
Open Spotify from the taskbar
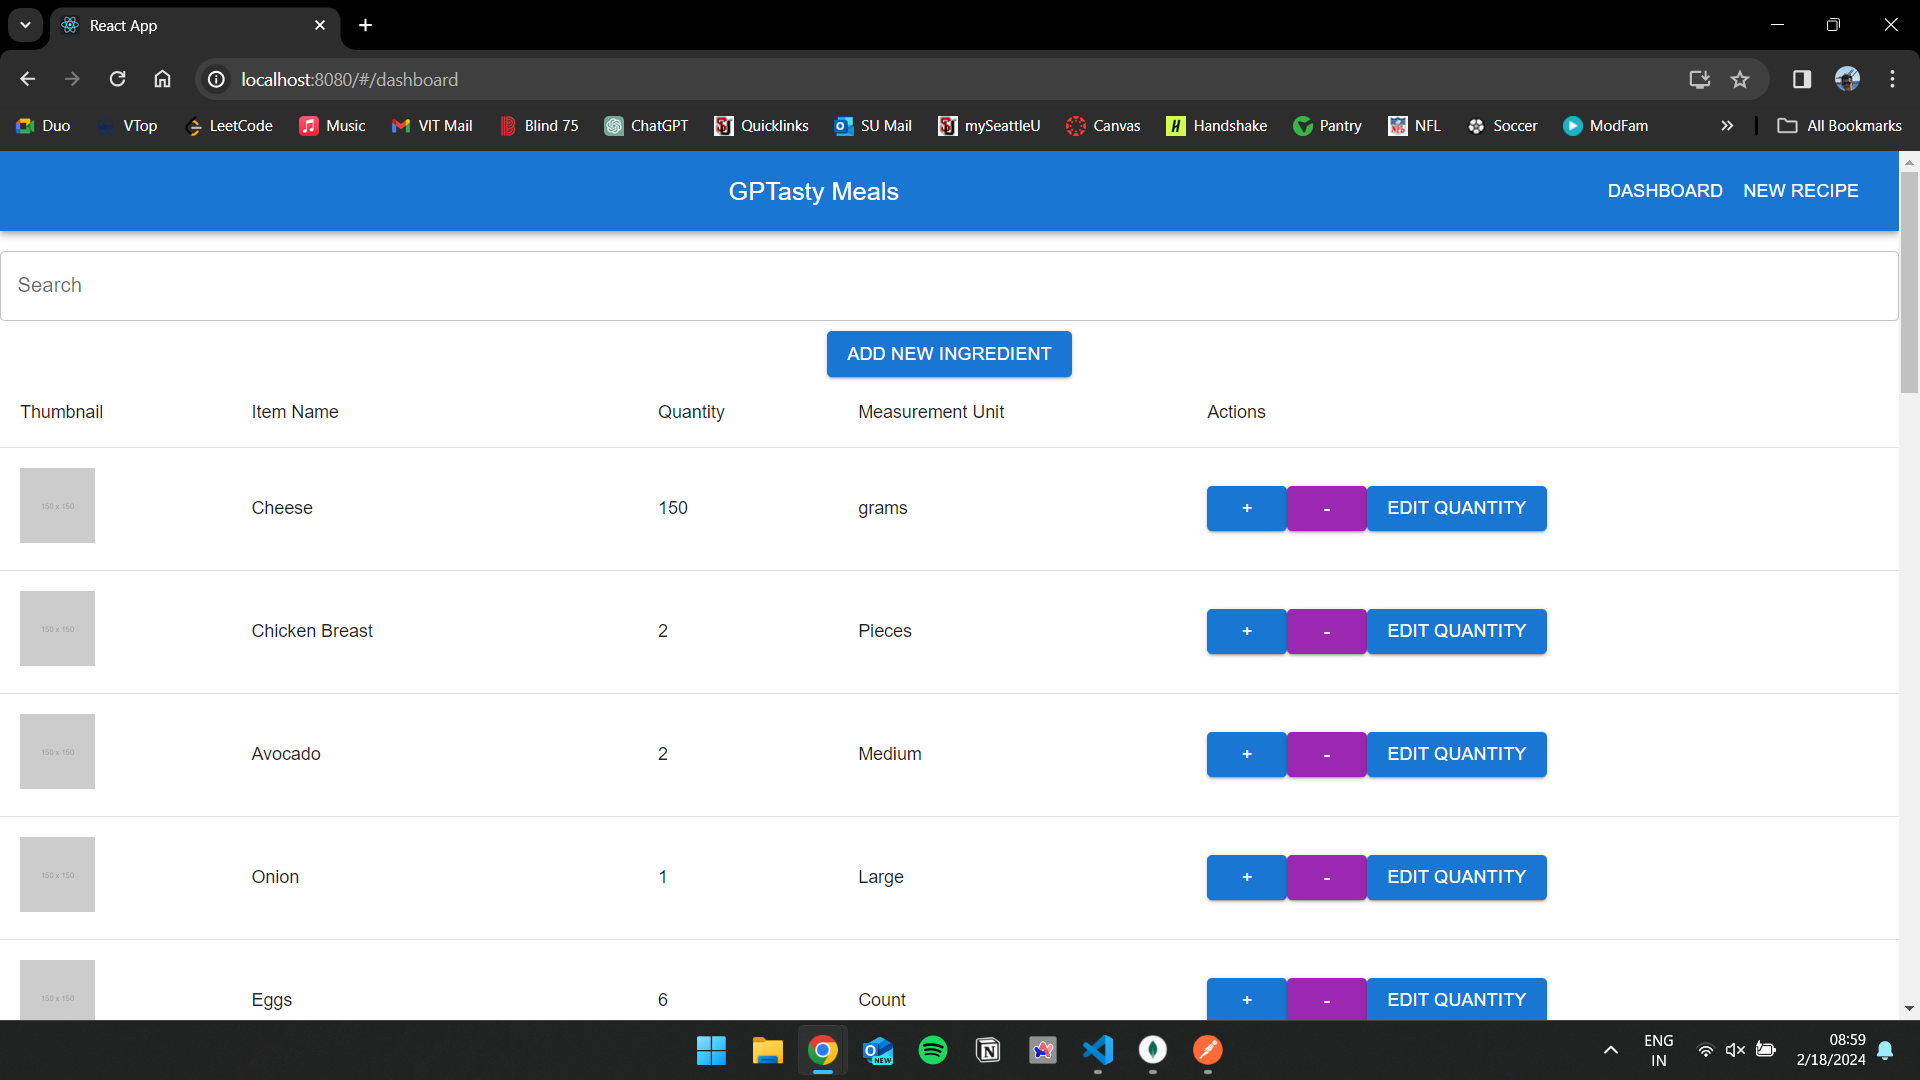coord(932,1050)
